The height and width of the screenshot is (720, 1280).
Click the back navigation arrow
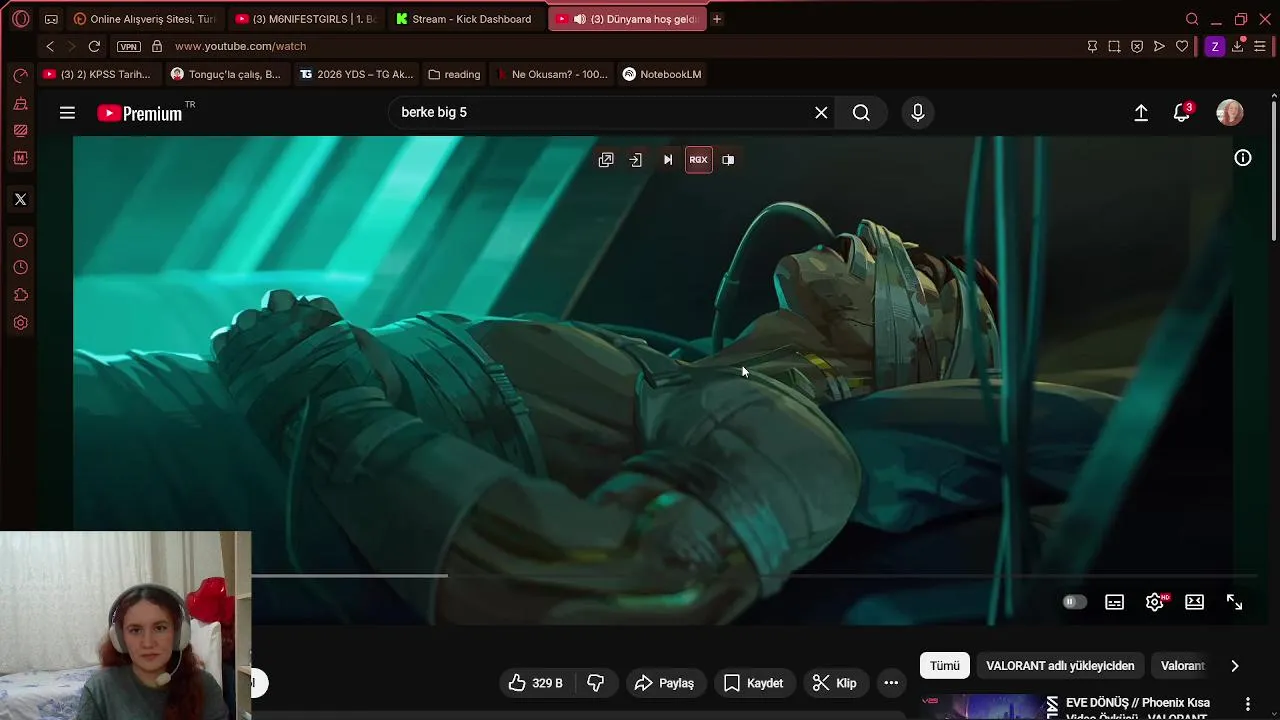pyautogui.click(x=50, y=46)
